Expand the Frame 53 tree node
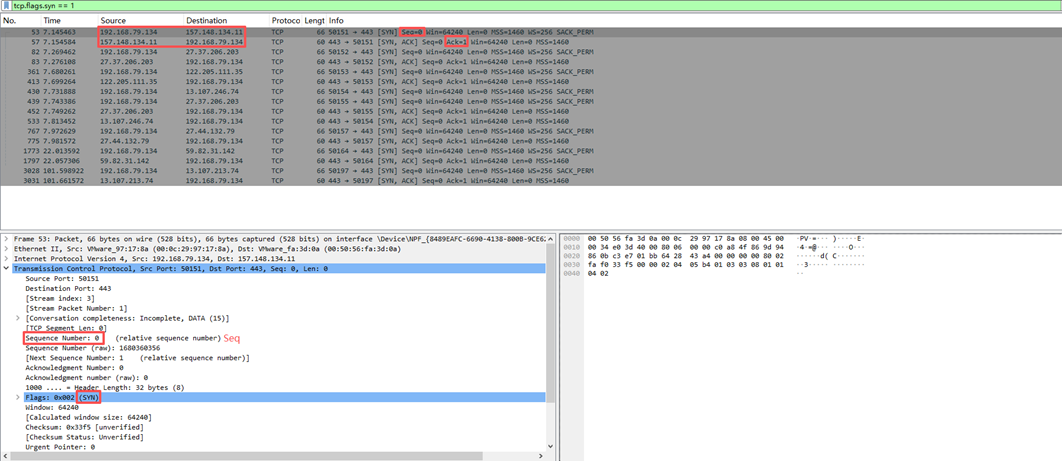 click(x=6, y=239)
